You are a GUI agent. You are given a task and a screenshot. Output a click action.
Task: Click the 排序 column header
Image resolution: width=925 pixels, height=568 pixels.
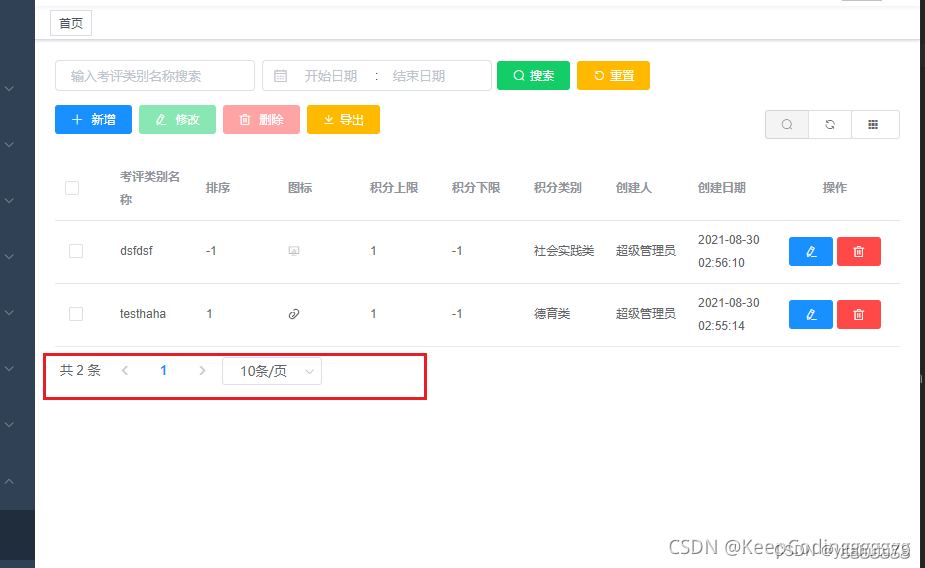tap(218, 188)
